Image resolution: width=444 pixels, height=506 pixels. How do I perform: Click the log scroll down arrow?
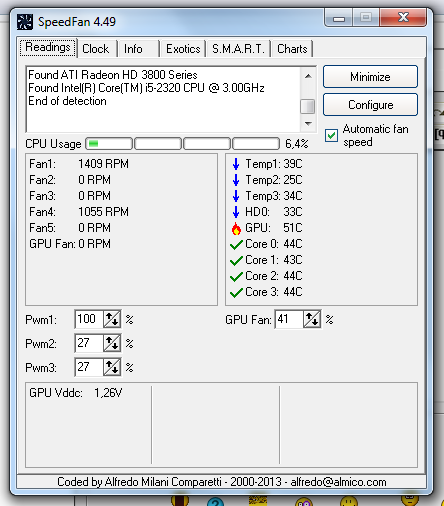pyautogui.click(x=308, y=124)
